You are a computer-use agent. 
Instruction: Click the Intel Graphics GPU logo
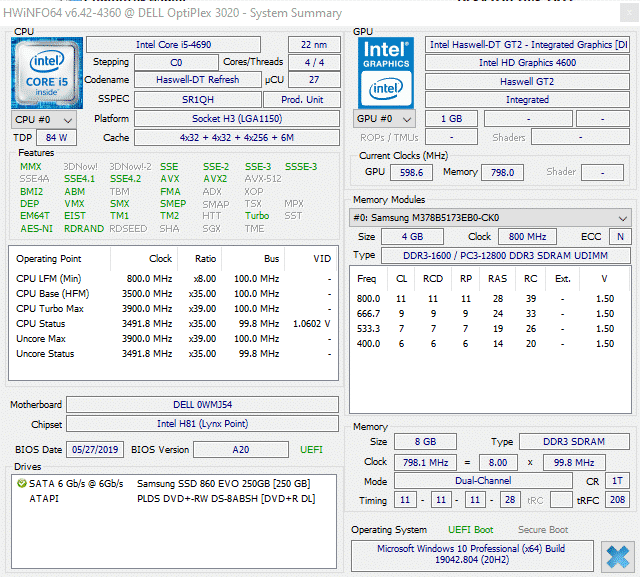pyautogui.click(x=386, y=71)
